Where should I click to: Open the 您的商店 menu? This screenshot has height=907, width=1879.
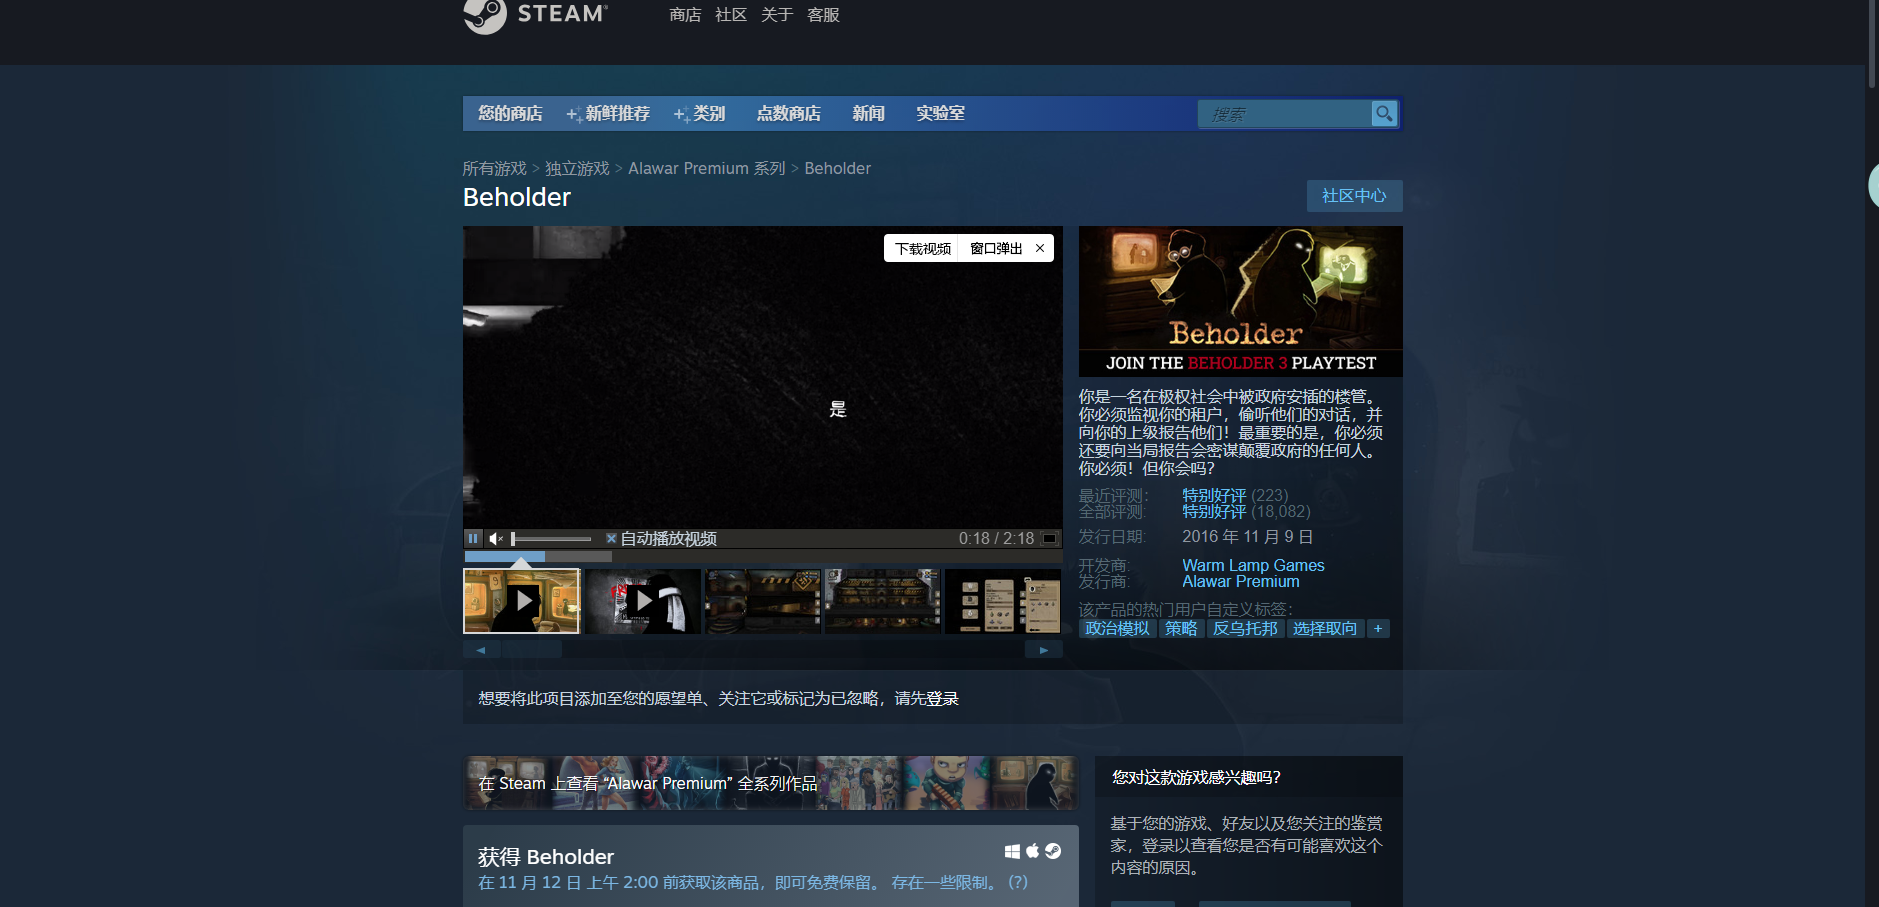click(x=510, y=114)
